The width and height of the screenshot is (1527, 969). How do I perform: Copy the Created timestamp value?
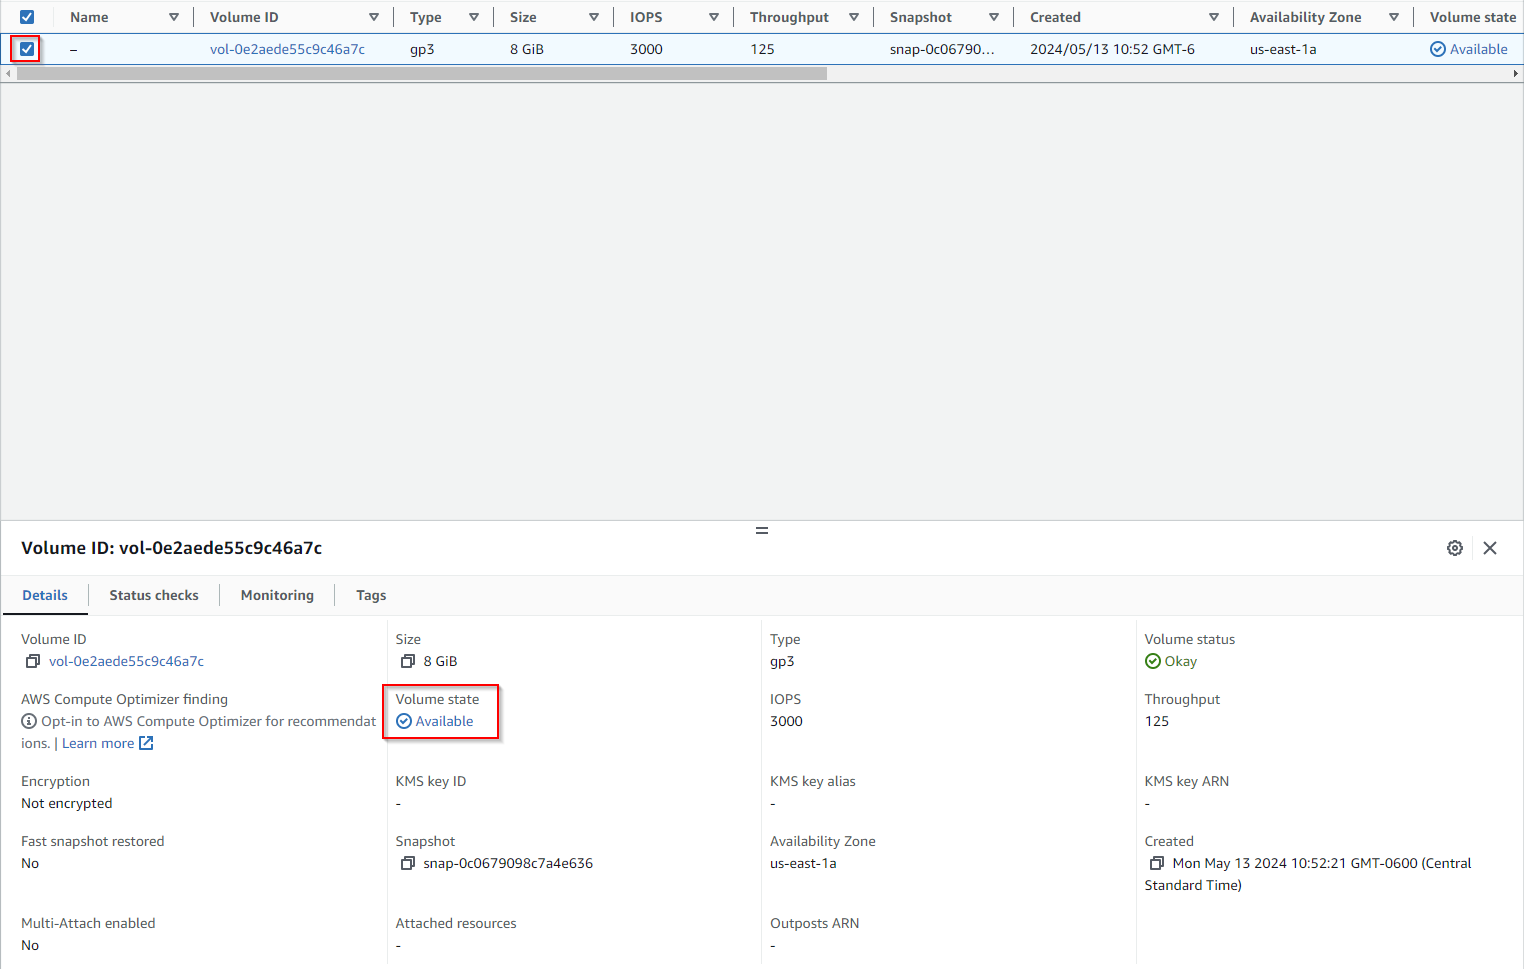pos(1156,863)
